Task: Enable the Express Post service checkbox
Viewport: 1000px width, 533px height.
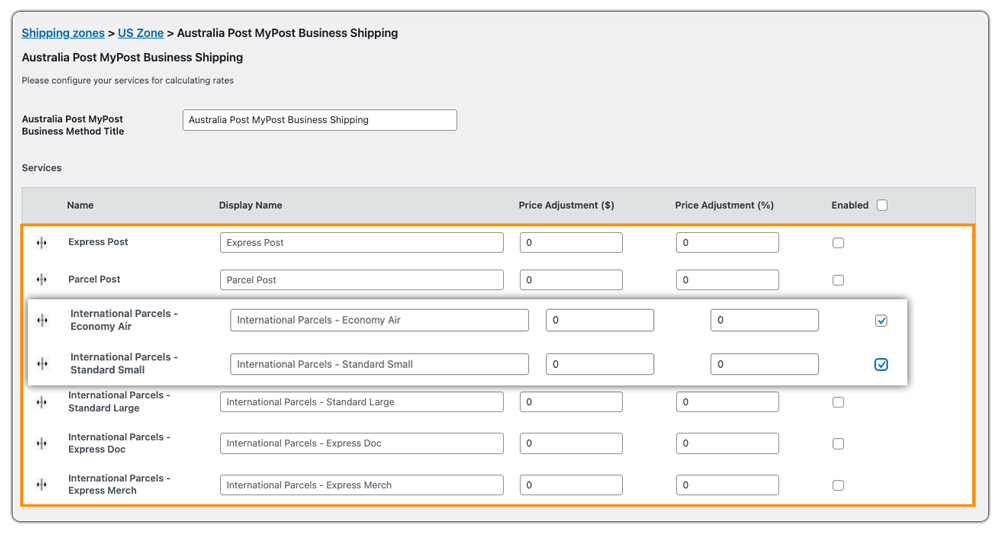Action: [x=838, y=243]
